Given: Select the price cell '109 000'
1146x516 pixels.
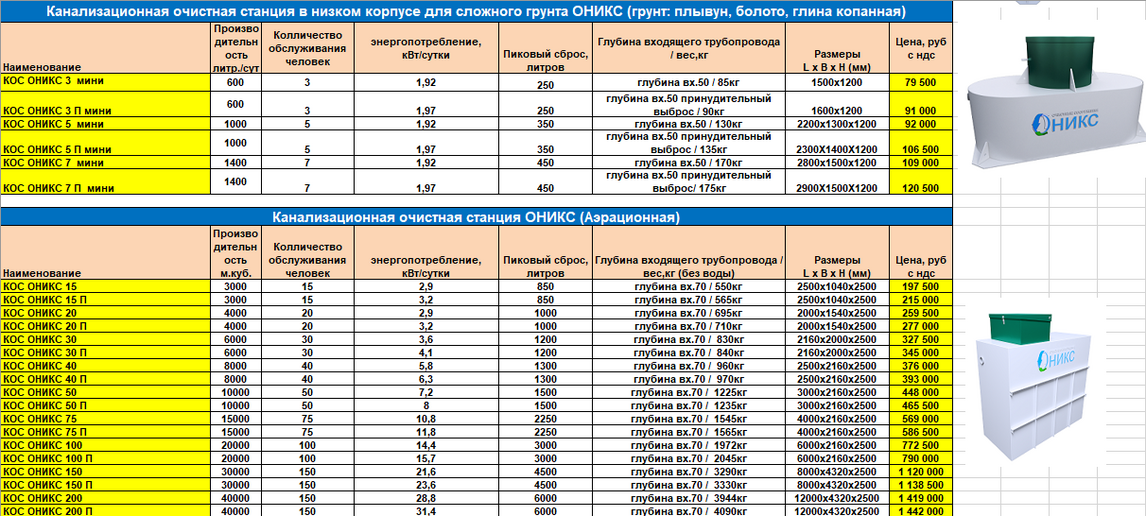Looking at the screenshot, I should [921, 162].
